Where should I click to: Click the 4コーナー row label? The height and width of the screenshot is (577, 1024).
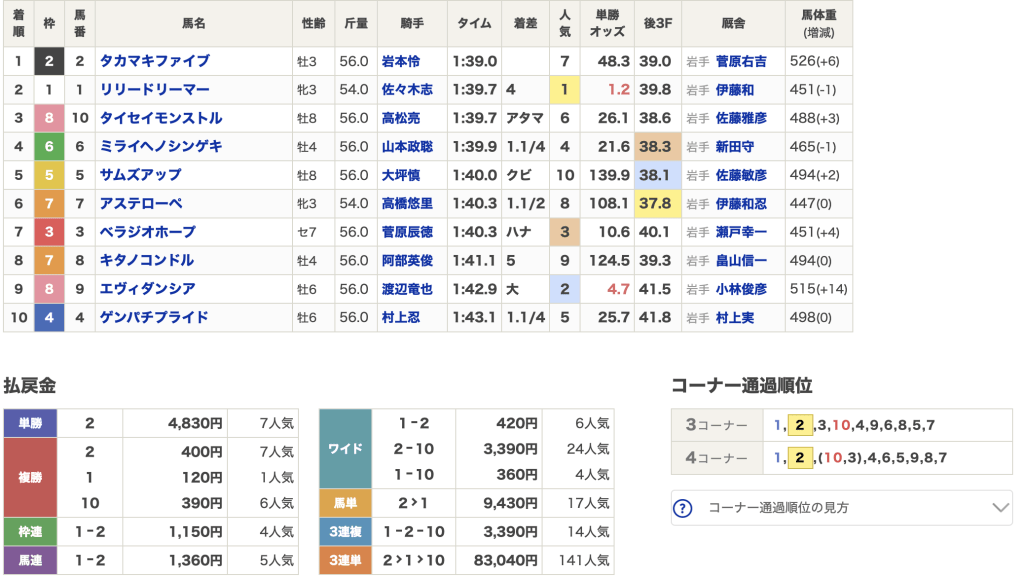click(716, 458)
